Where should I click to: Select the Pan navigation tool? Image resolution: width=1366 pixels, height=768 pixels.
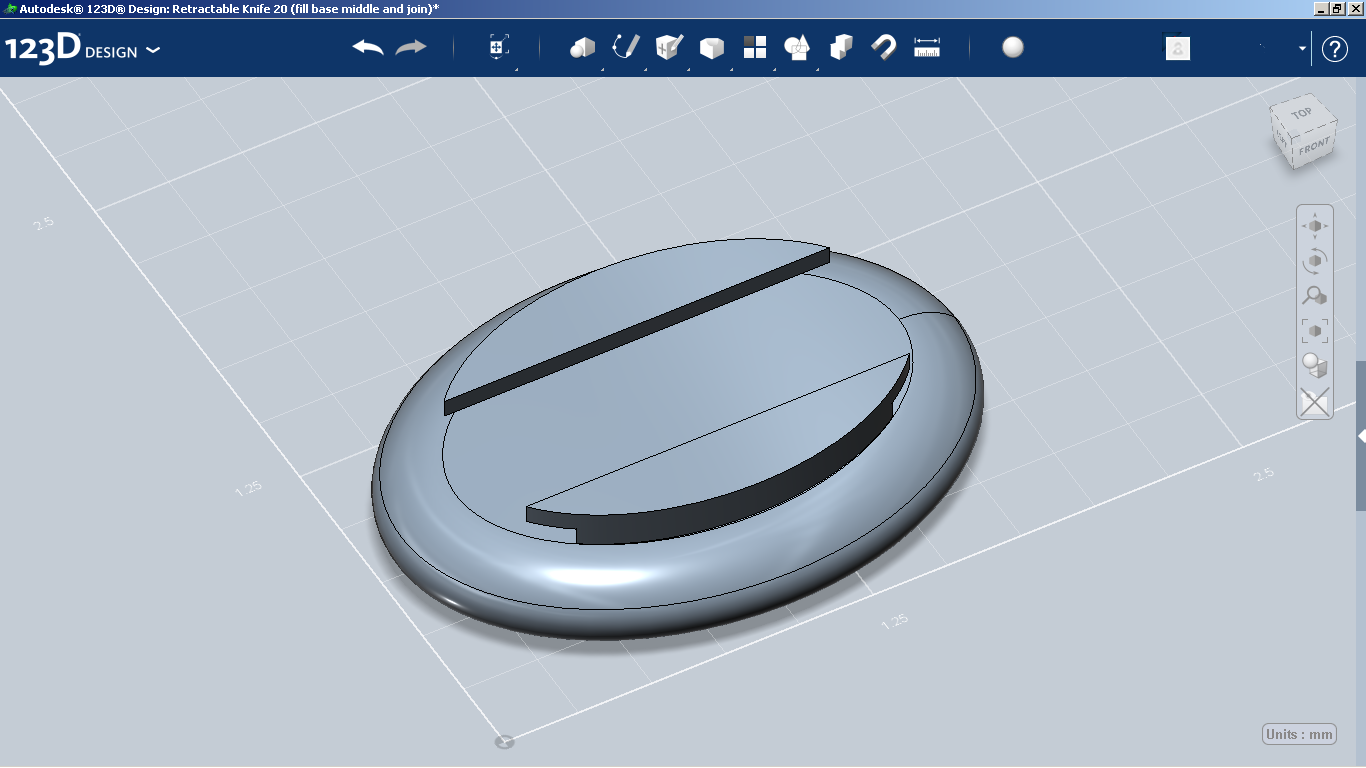pos(1315,226)
